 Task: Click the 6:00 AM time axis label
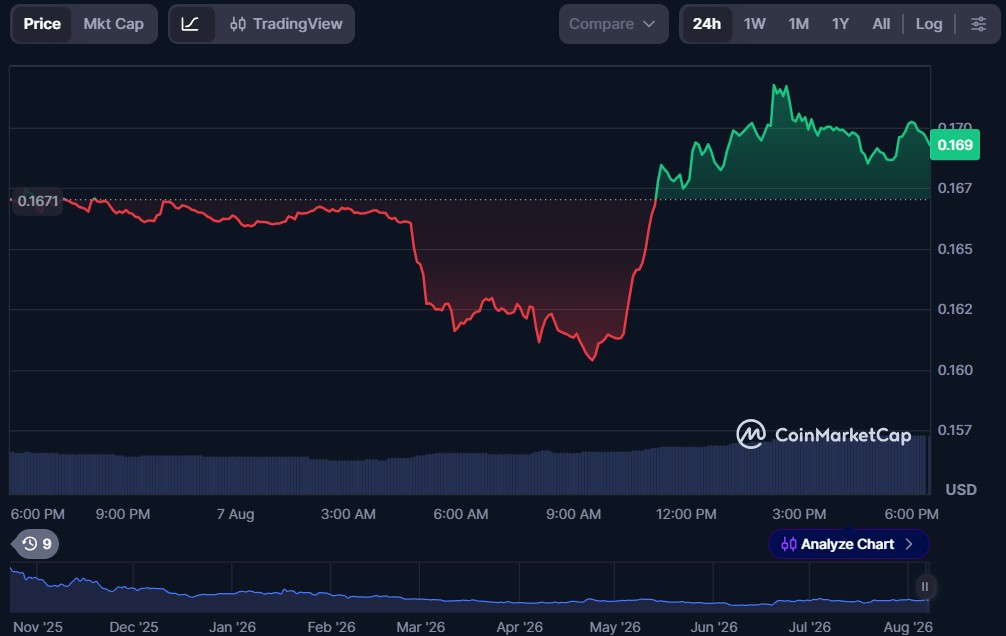461,514
